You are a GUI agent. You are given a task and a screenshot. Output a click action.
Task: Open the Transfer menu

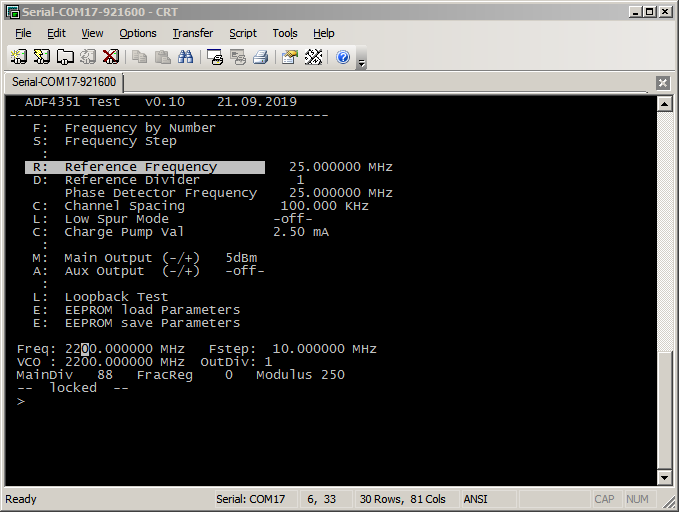click(193, 33)
